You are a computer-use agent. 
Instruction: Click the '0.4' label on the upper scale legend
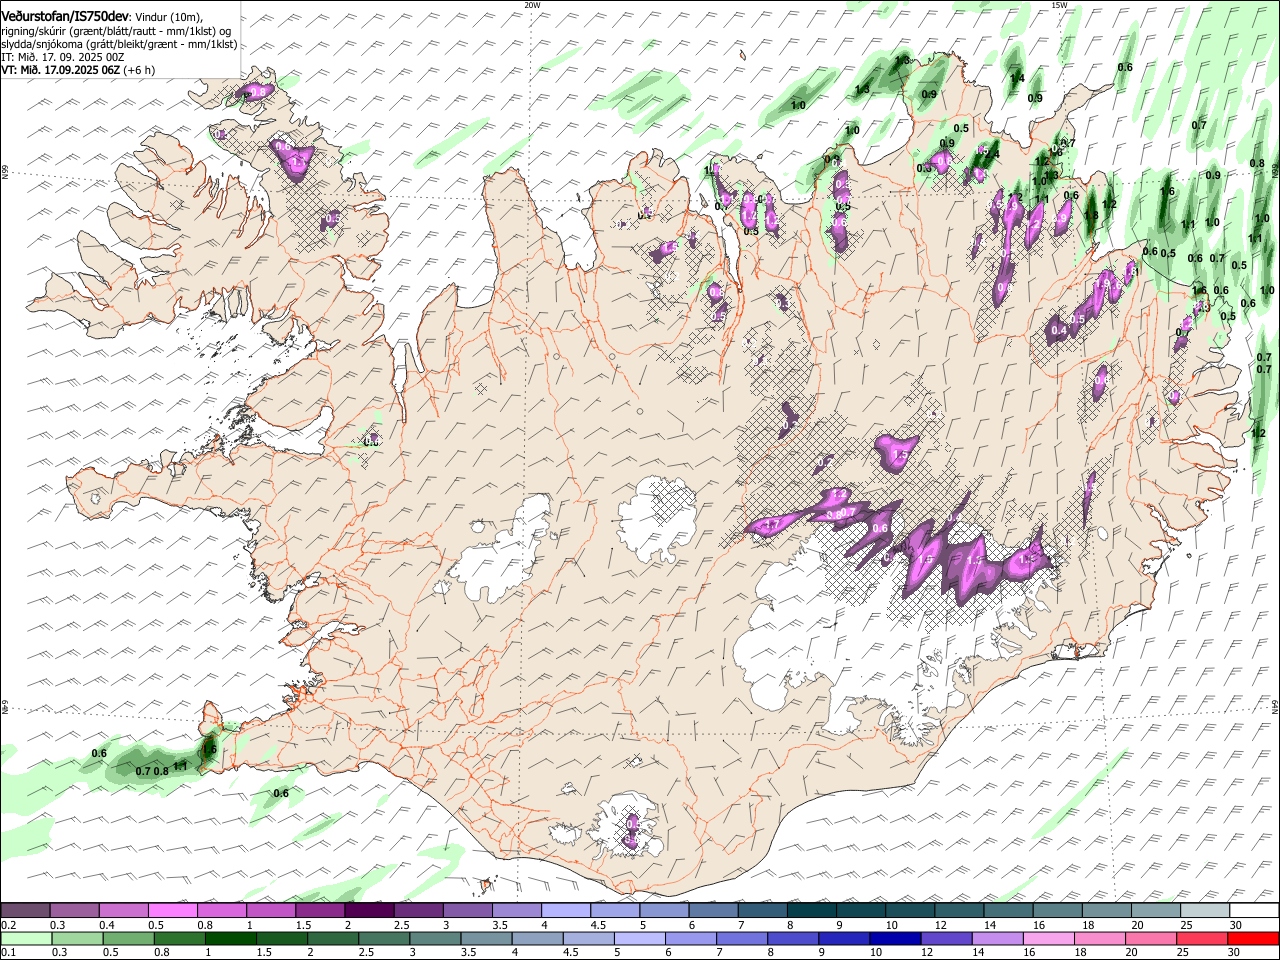click(x=107, y=925)
